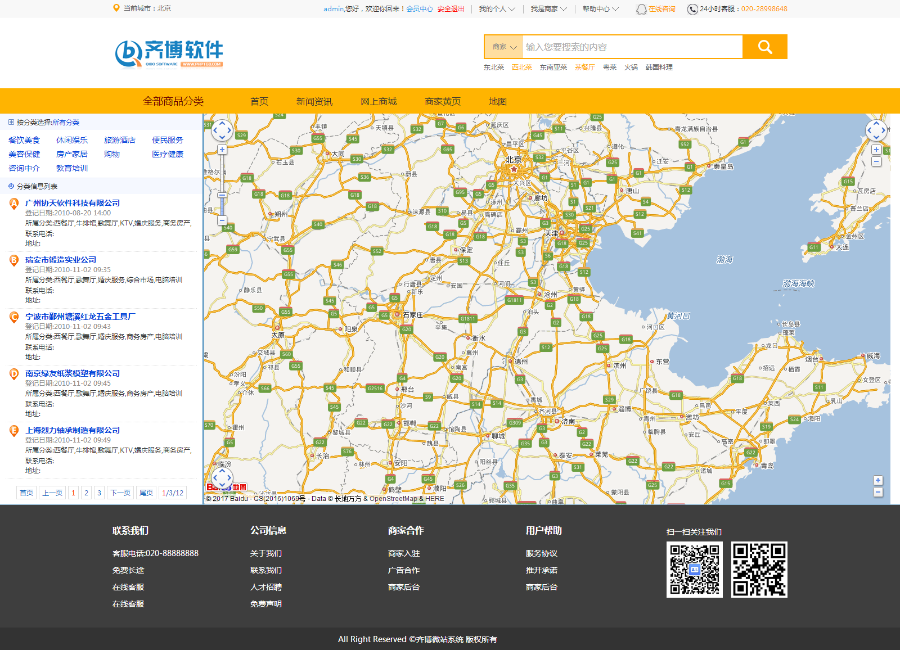The width and height of the screenshot is (900, 650).
Task: Click the left footer QR code
Action: click(695, 570)
